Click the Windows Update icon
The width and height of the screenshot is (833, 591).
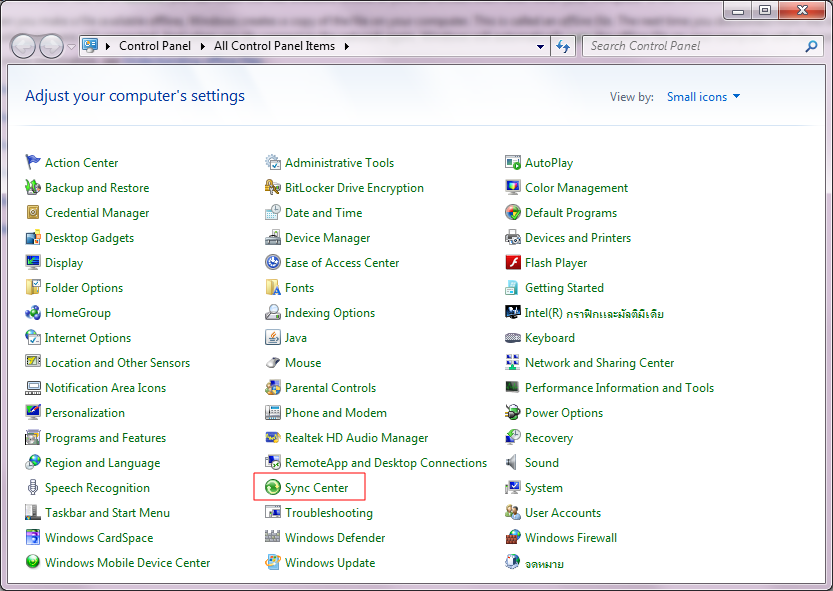point(273,563)
